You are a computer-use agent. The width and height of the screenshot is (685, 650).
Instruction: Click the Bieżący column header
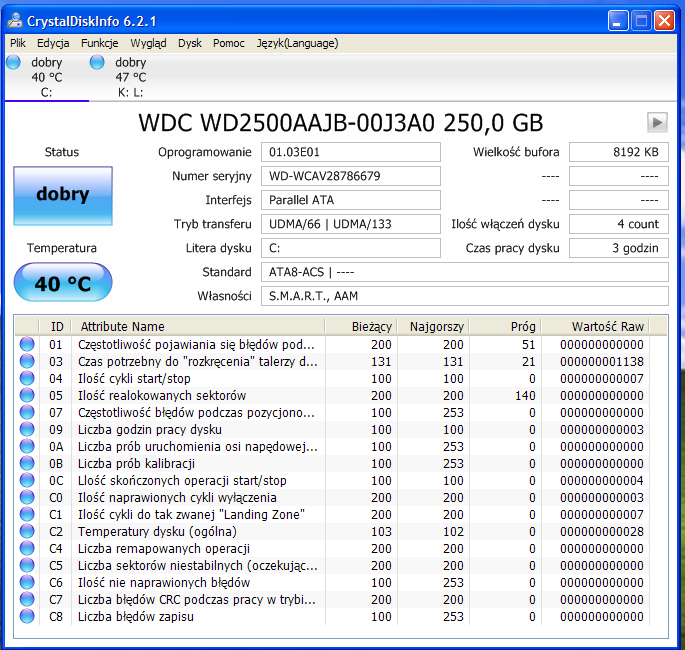pyautogui.click(x=361, y=326)
